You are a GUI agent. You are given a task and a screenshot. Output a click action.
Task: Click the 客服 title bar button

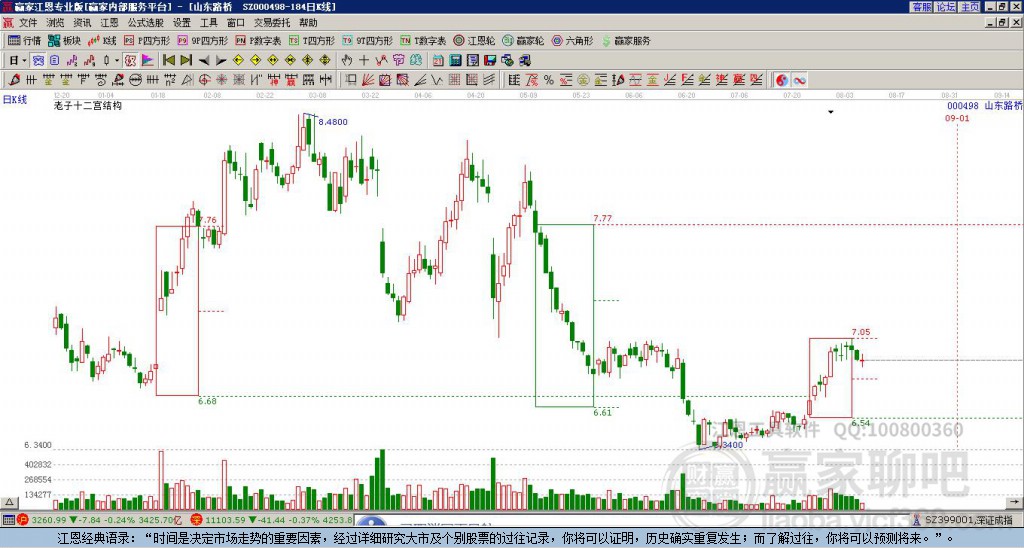[922, 7]
